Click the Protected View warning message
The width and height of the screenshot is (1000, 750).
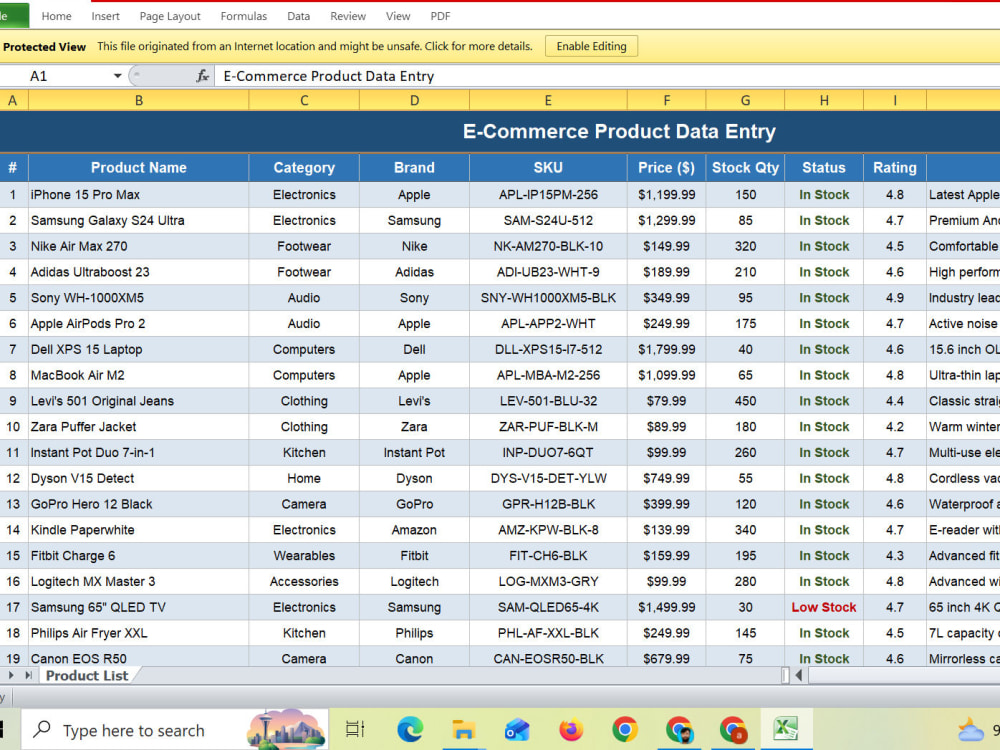coord(314,46)
